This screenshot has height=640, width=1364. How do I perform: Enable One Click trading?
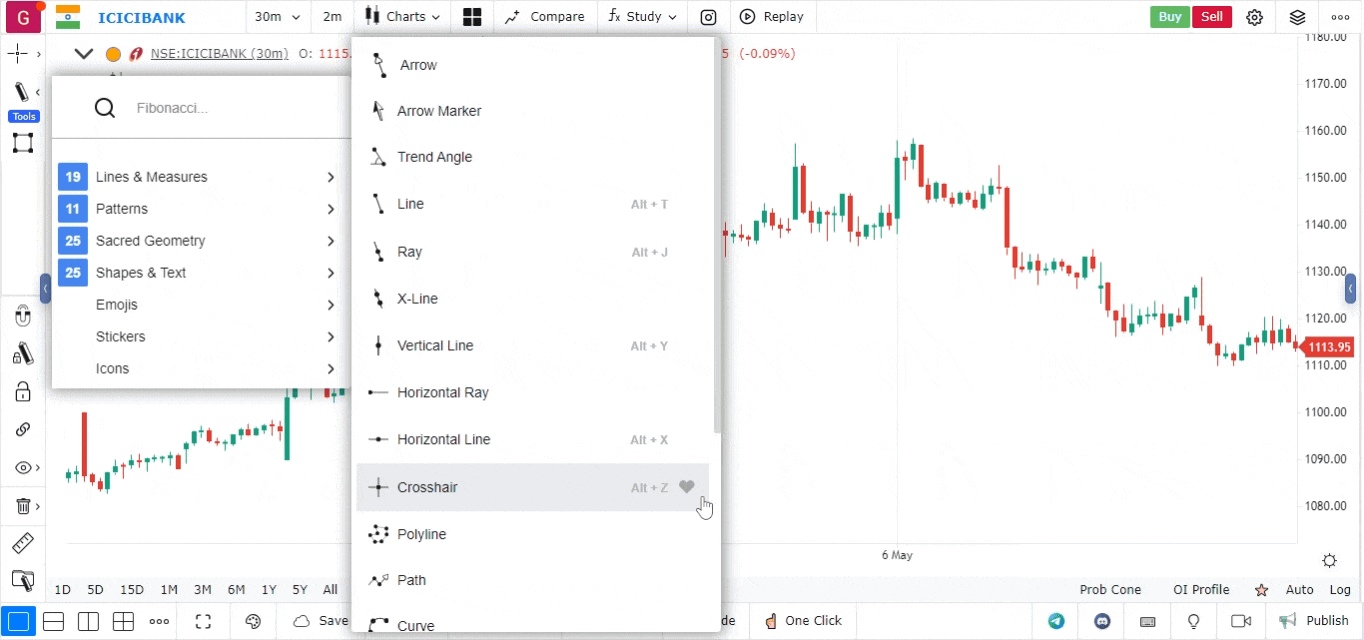(803, 621)
